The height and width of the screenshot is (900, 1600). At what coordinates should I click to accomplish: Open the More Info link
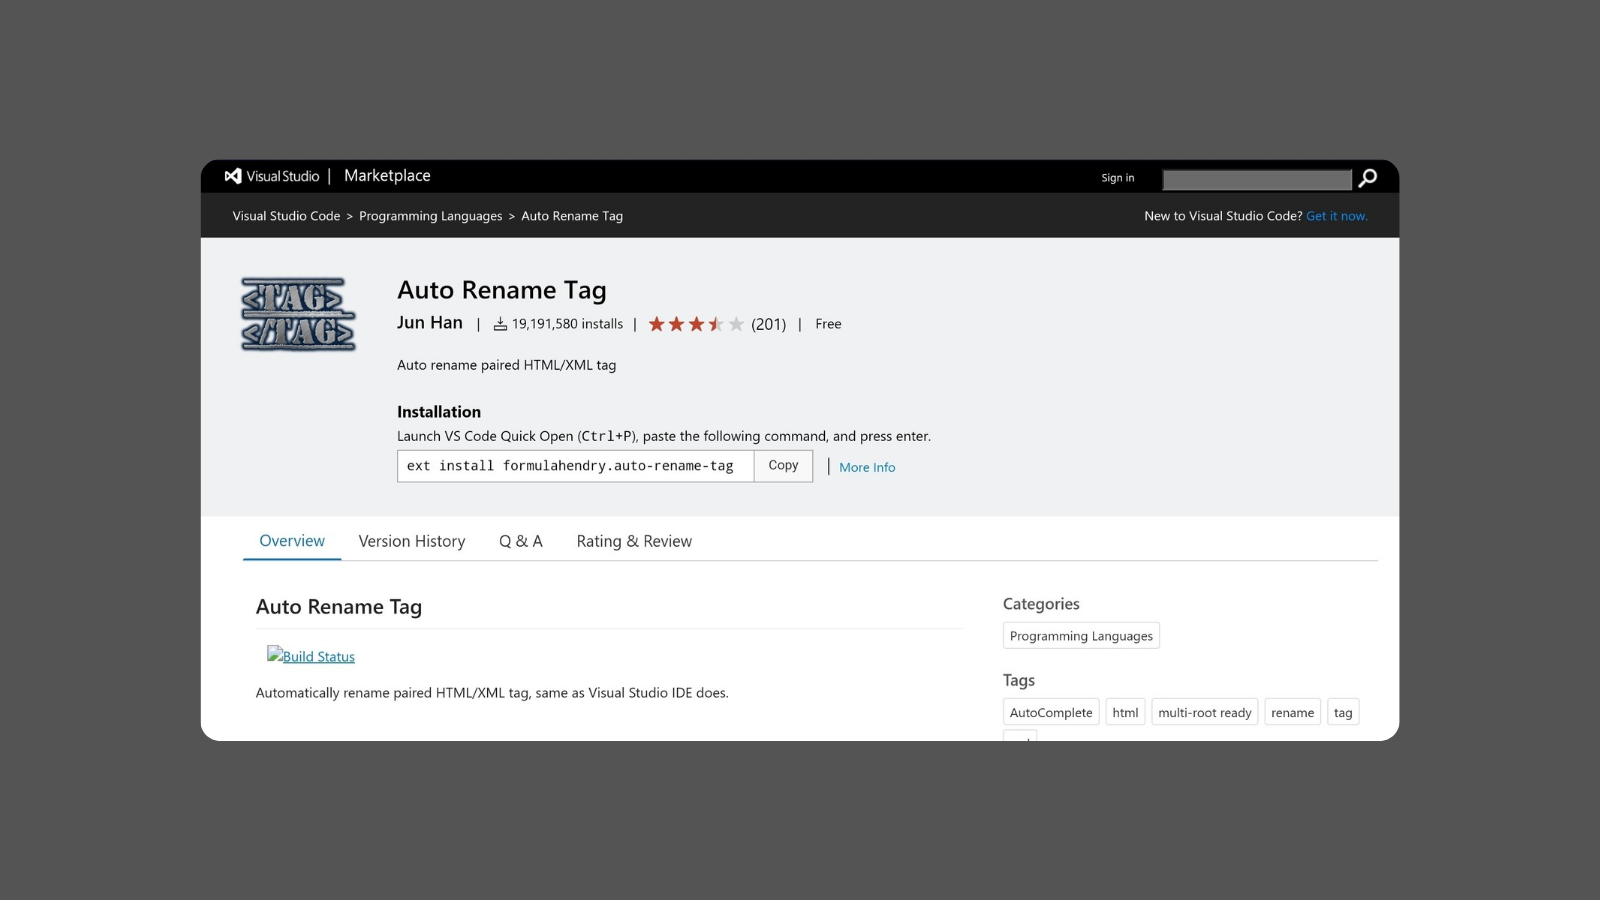click(867, 467)
